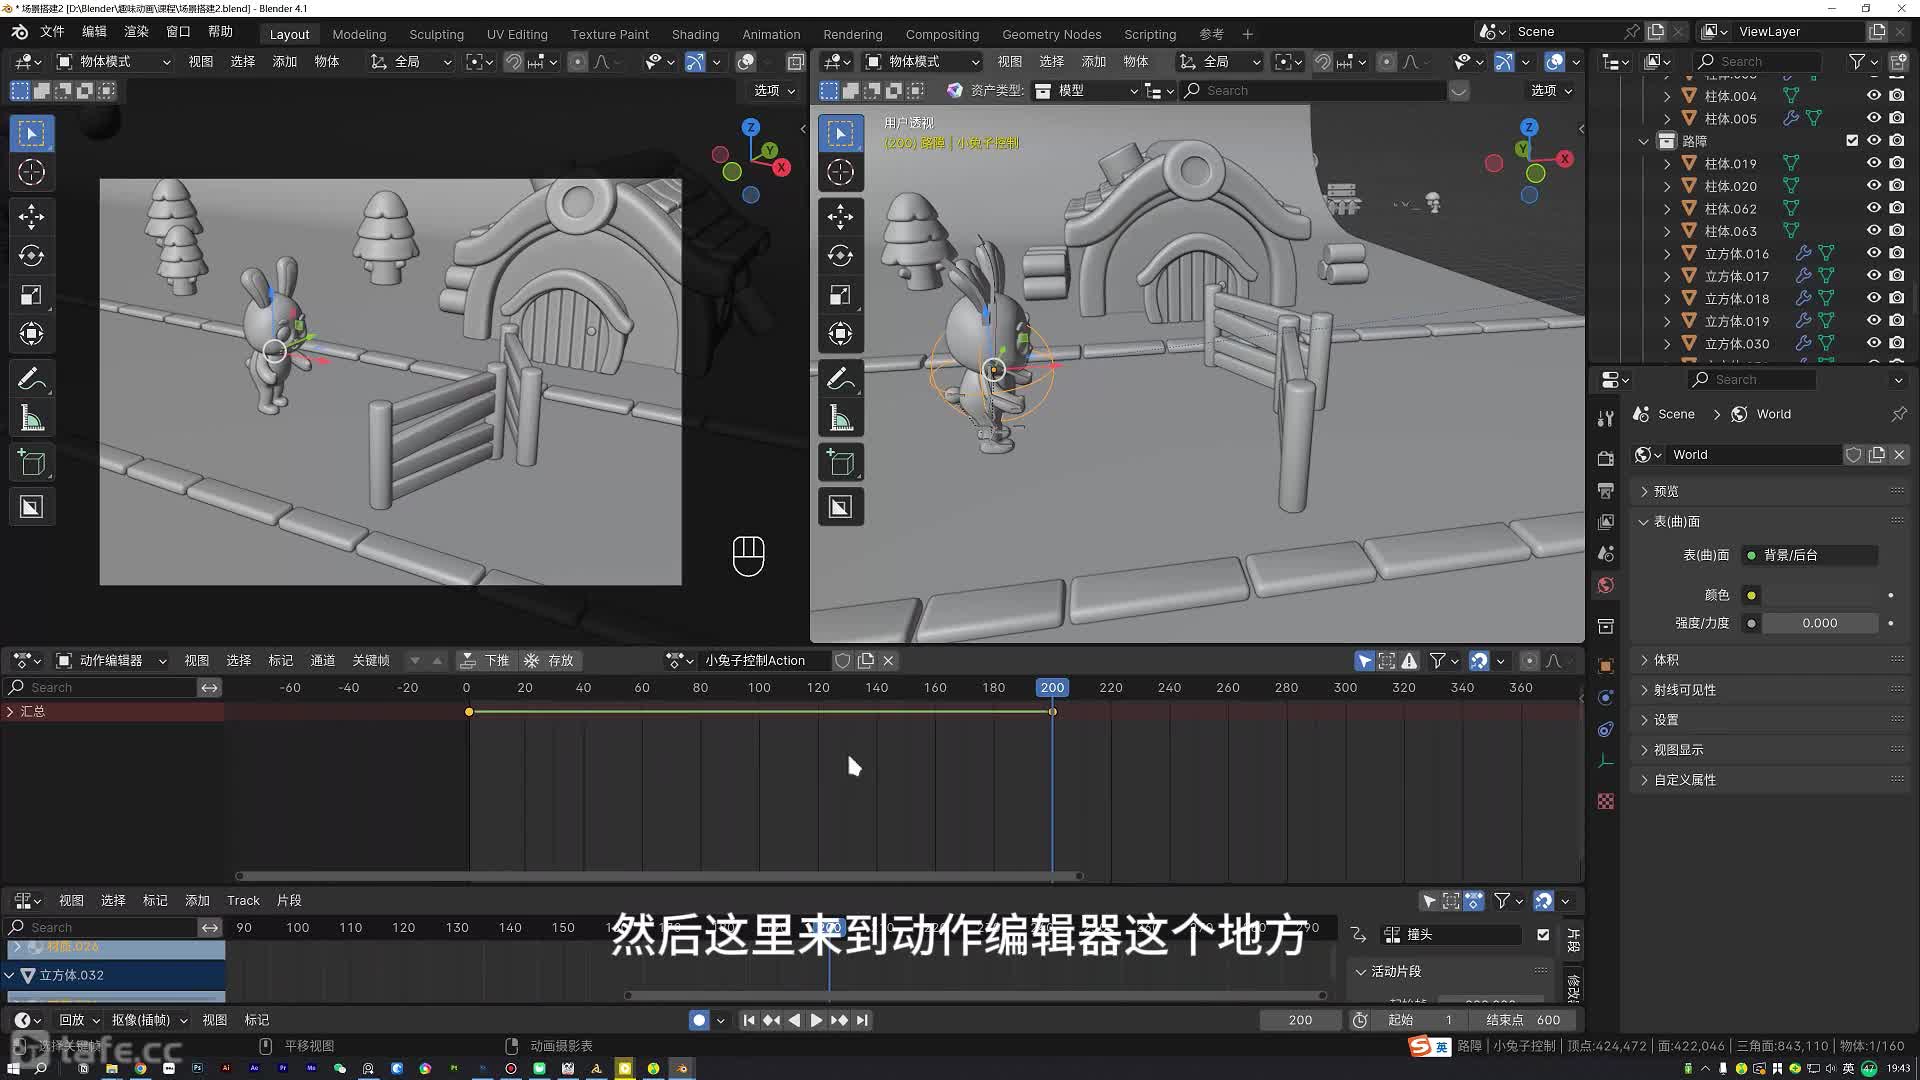Duplicate the 小兔子控制Action action

[866, 660]
